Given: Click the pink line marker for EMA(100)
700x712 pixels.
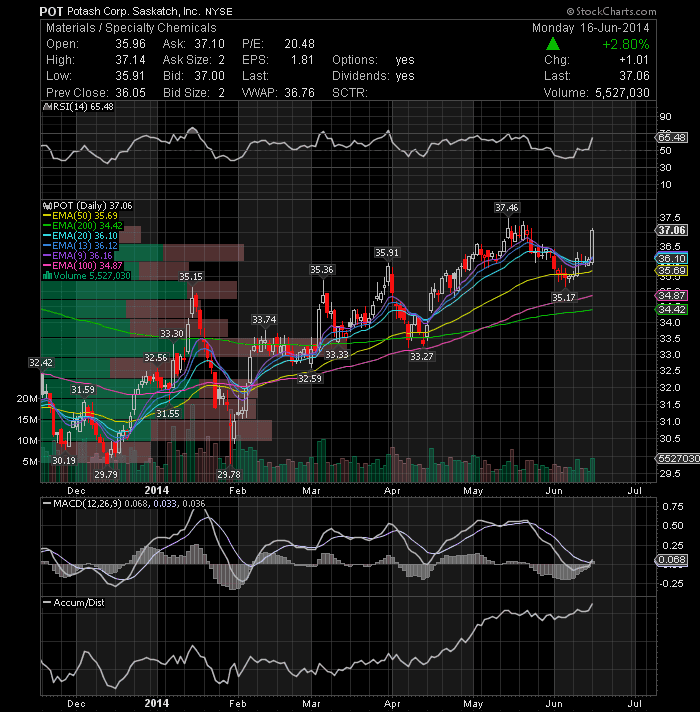Looking at the screenshot, I should pyautogui.click(x=47, y=266).
